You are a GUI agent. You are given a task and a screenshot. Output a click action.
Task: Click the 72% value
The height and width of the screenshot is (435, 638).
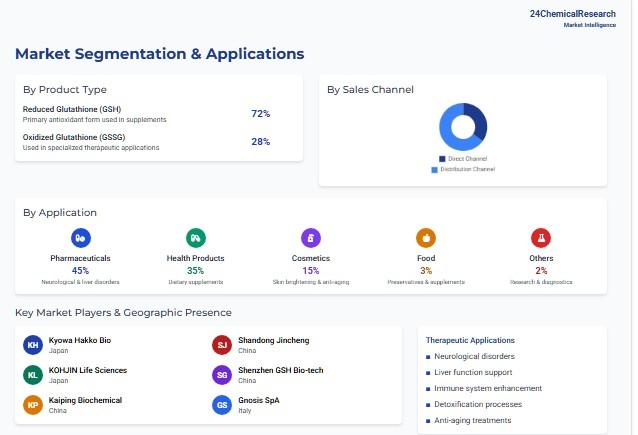260,114
